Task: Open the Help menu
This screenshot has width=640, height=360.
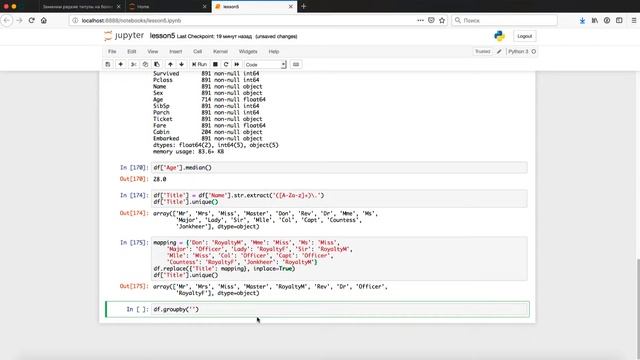Action: pos(274,51)
